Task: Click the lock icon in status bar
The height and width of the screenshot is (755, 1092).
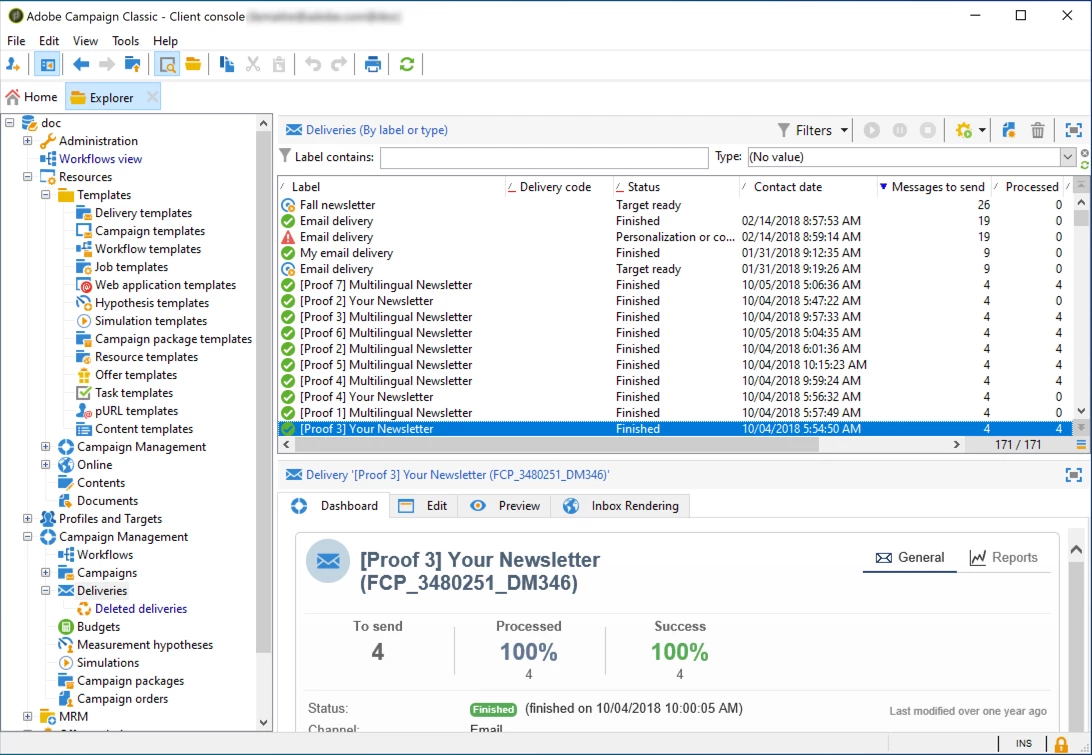Action: coord(1061,745)
